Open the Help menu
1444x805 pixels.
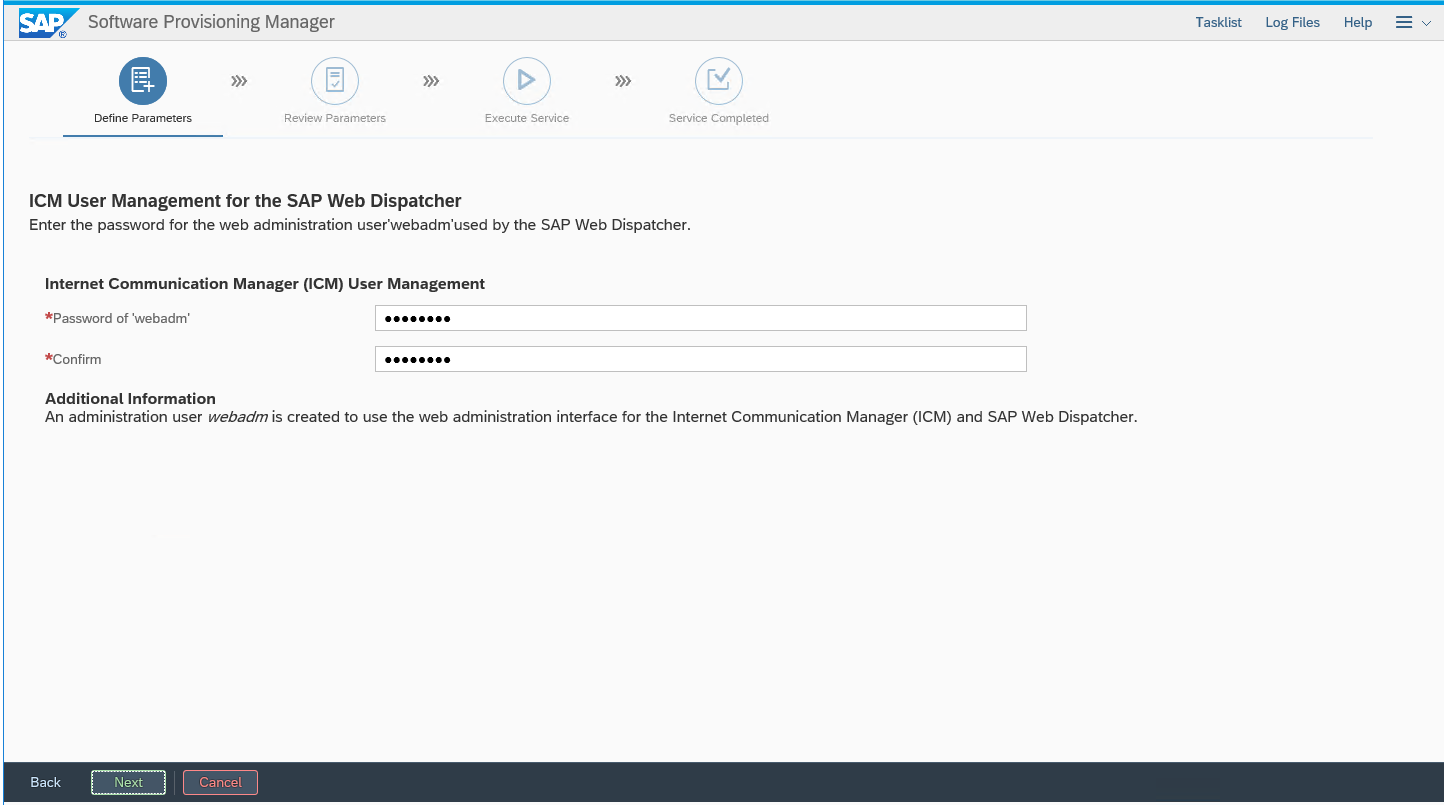tap(1358, 22)
